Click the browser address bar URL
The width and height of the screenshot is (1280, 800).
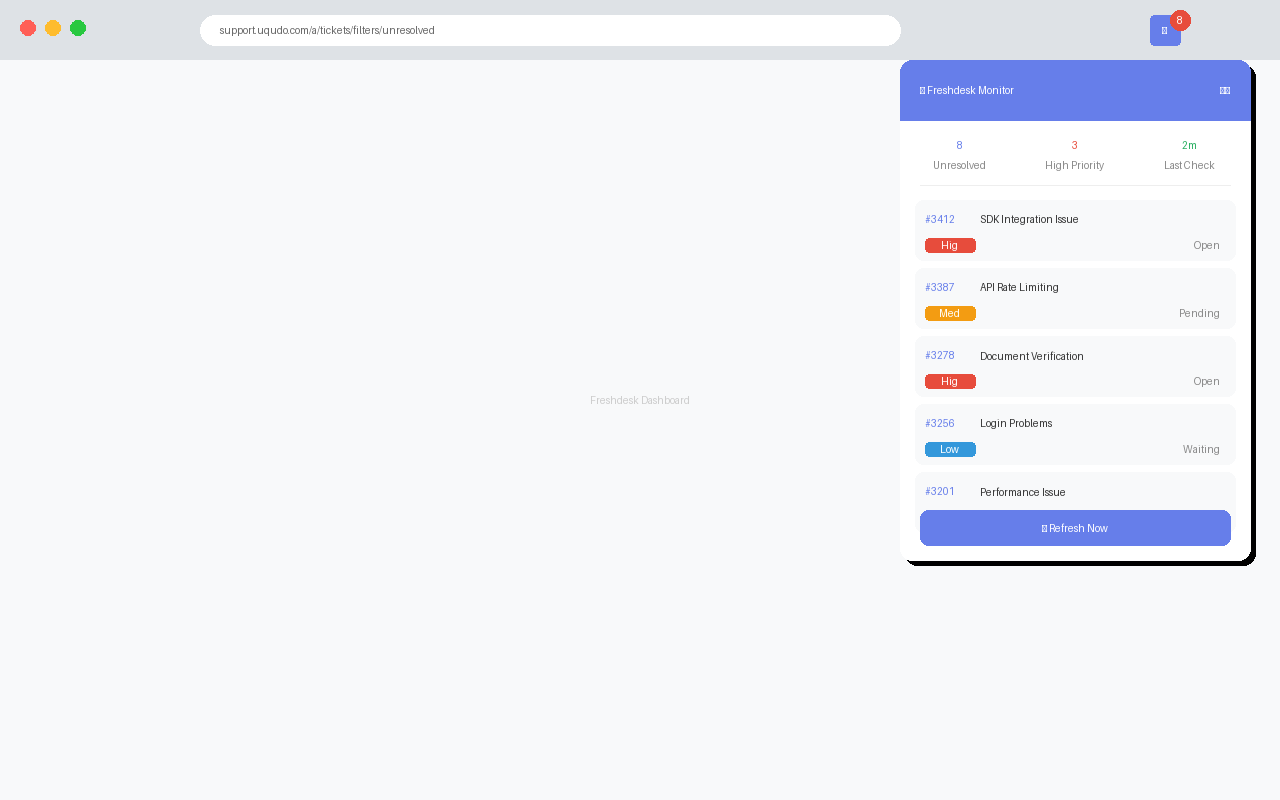point(550,30)
